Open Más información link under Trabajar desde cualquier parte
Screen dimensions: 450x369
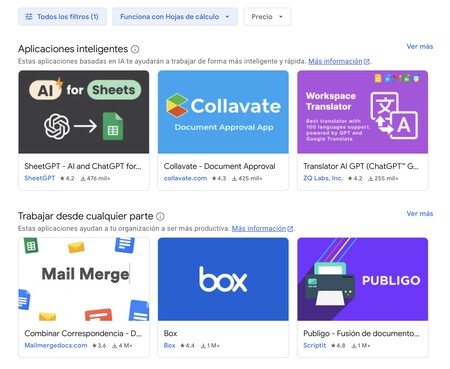[262, 229]
